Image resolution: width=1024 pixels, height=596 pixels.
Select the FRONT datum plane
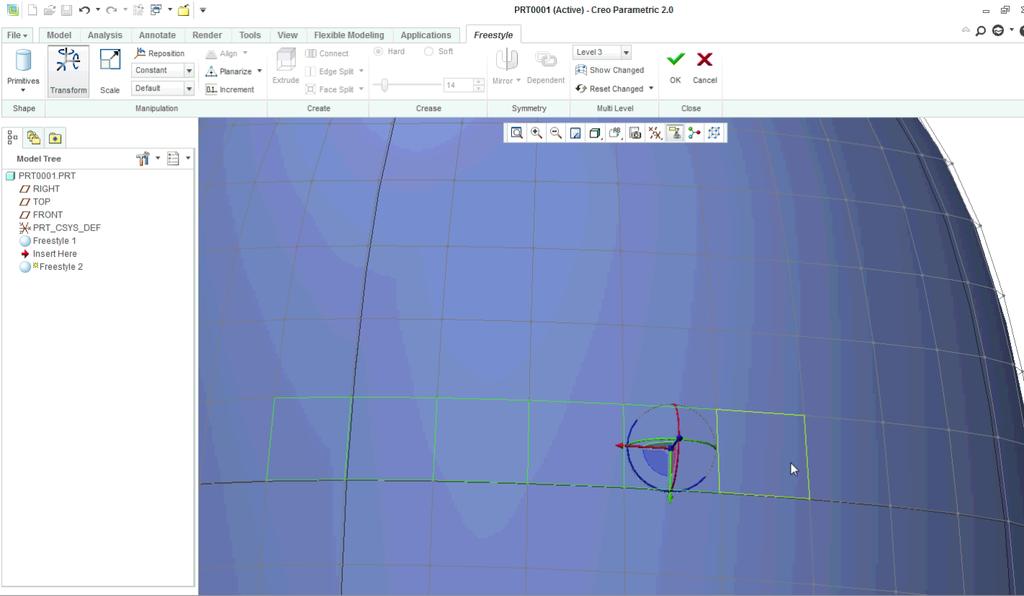41,215
